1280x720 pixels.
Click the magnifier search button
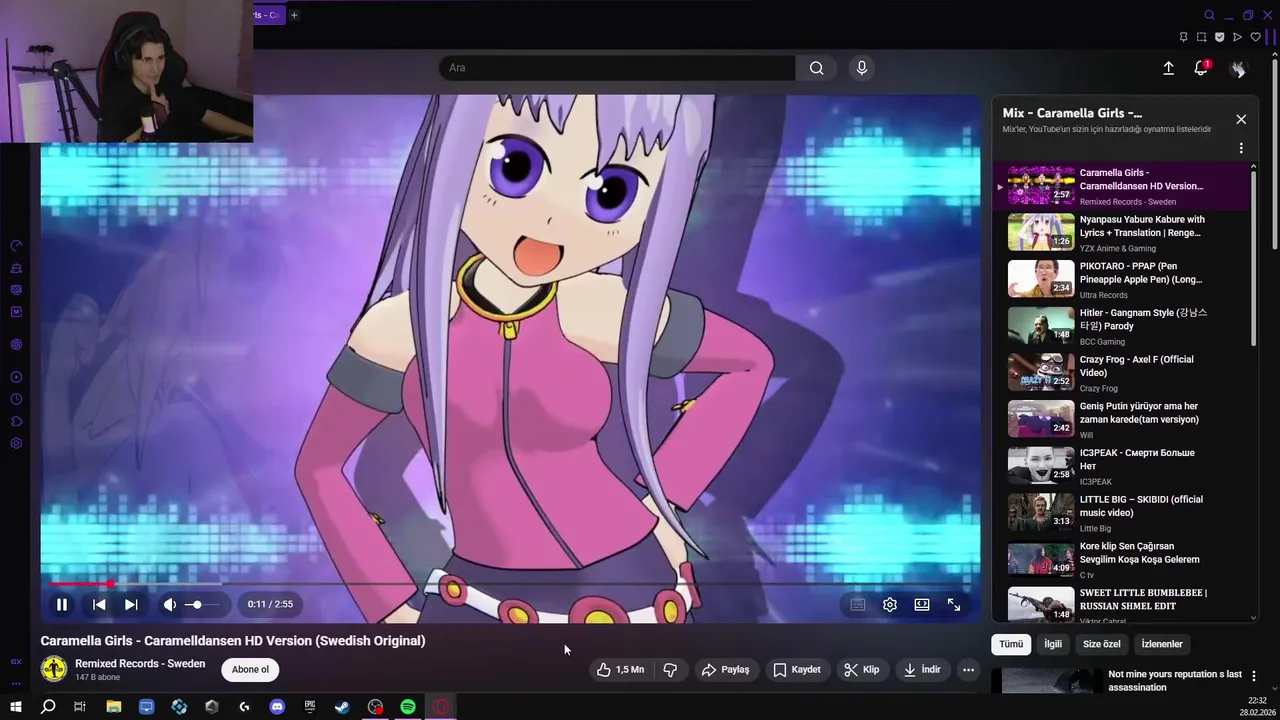pos(817,68)
